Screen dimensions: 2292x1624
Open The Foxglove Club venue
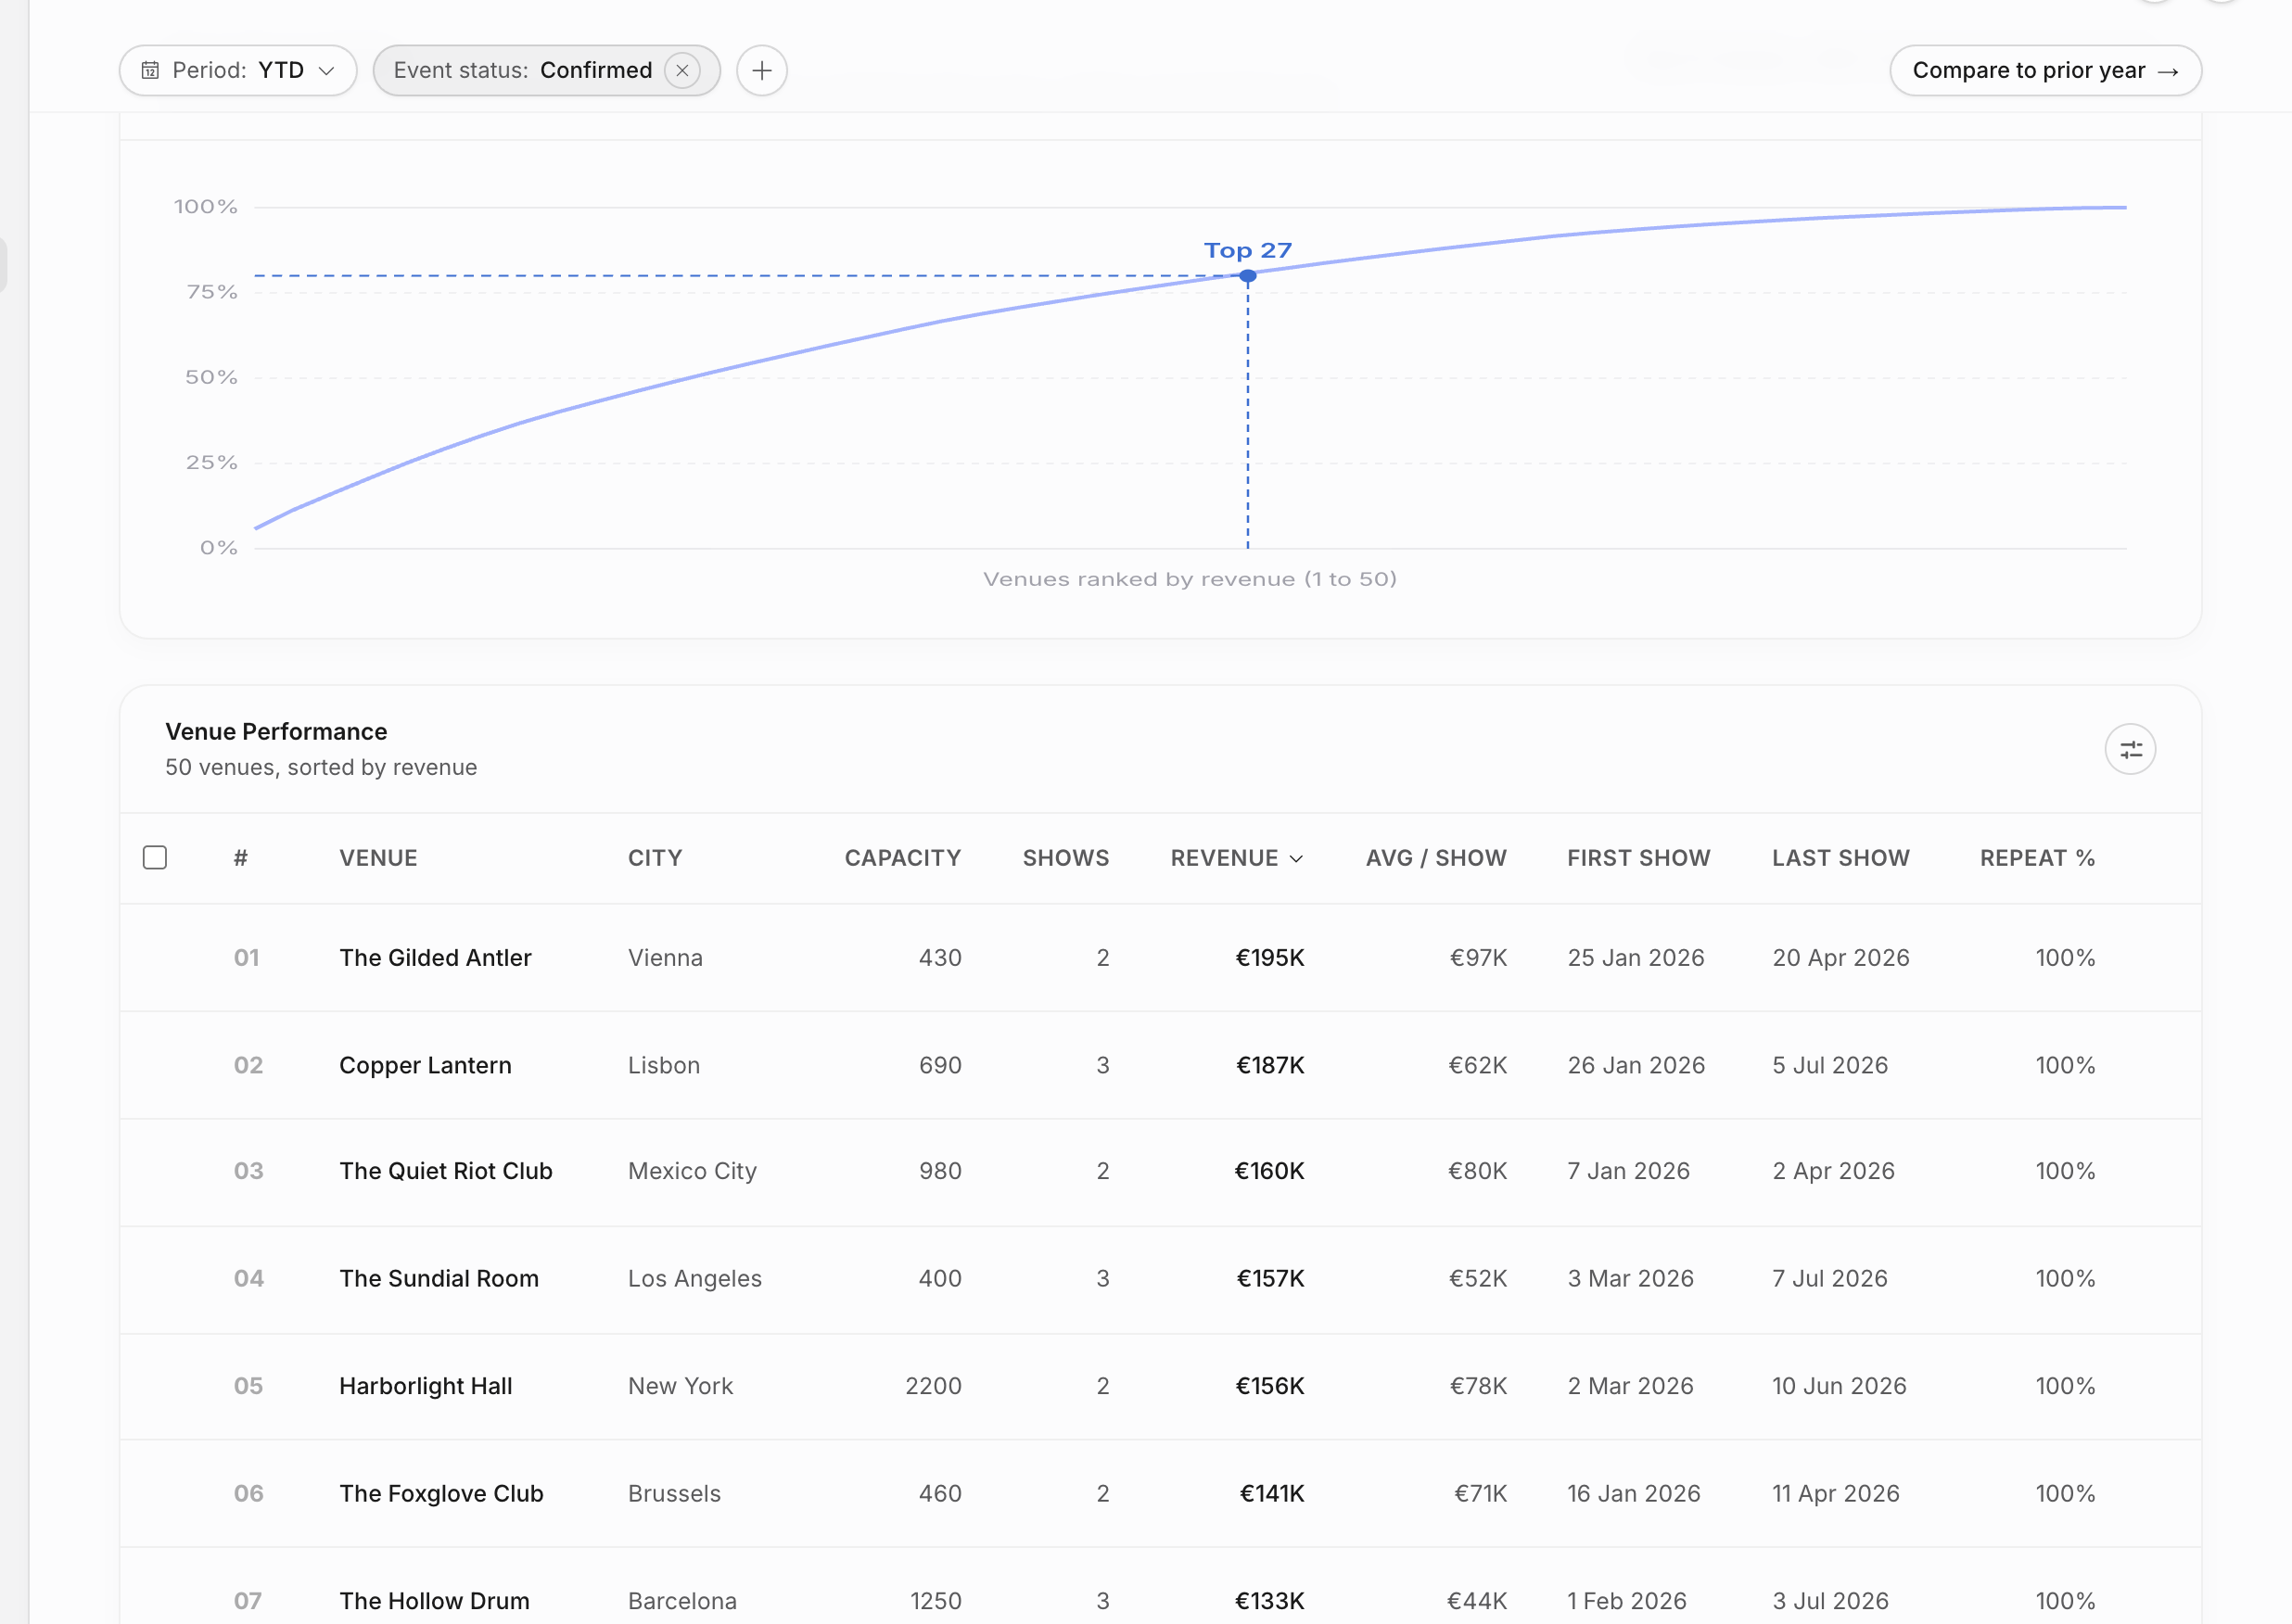coord(441,1493)
